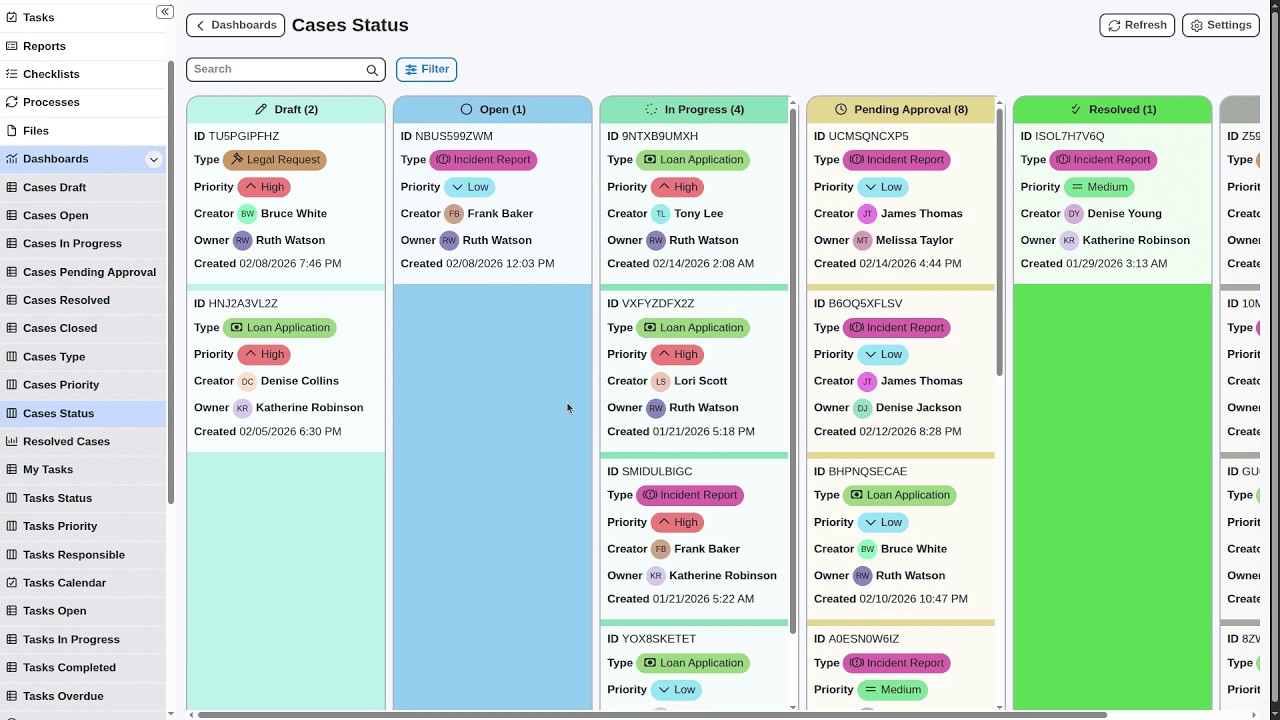Click Bruce White's BW avatar on card TU5PGIPFHZ

point(247,214)
